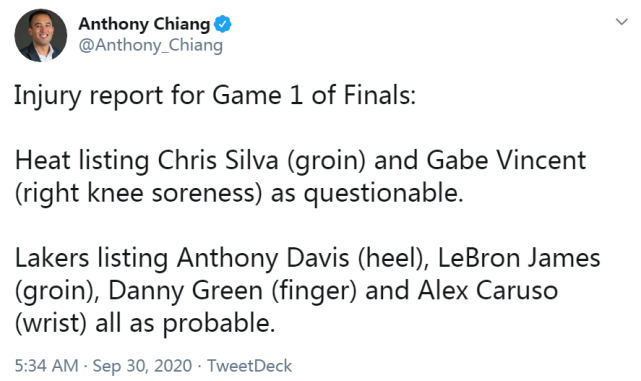
Task: Click the blue verified badge icon
Action: (223, 24)
